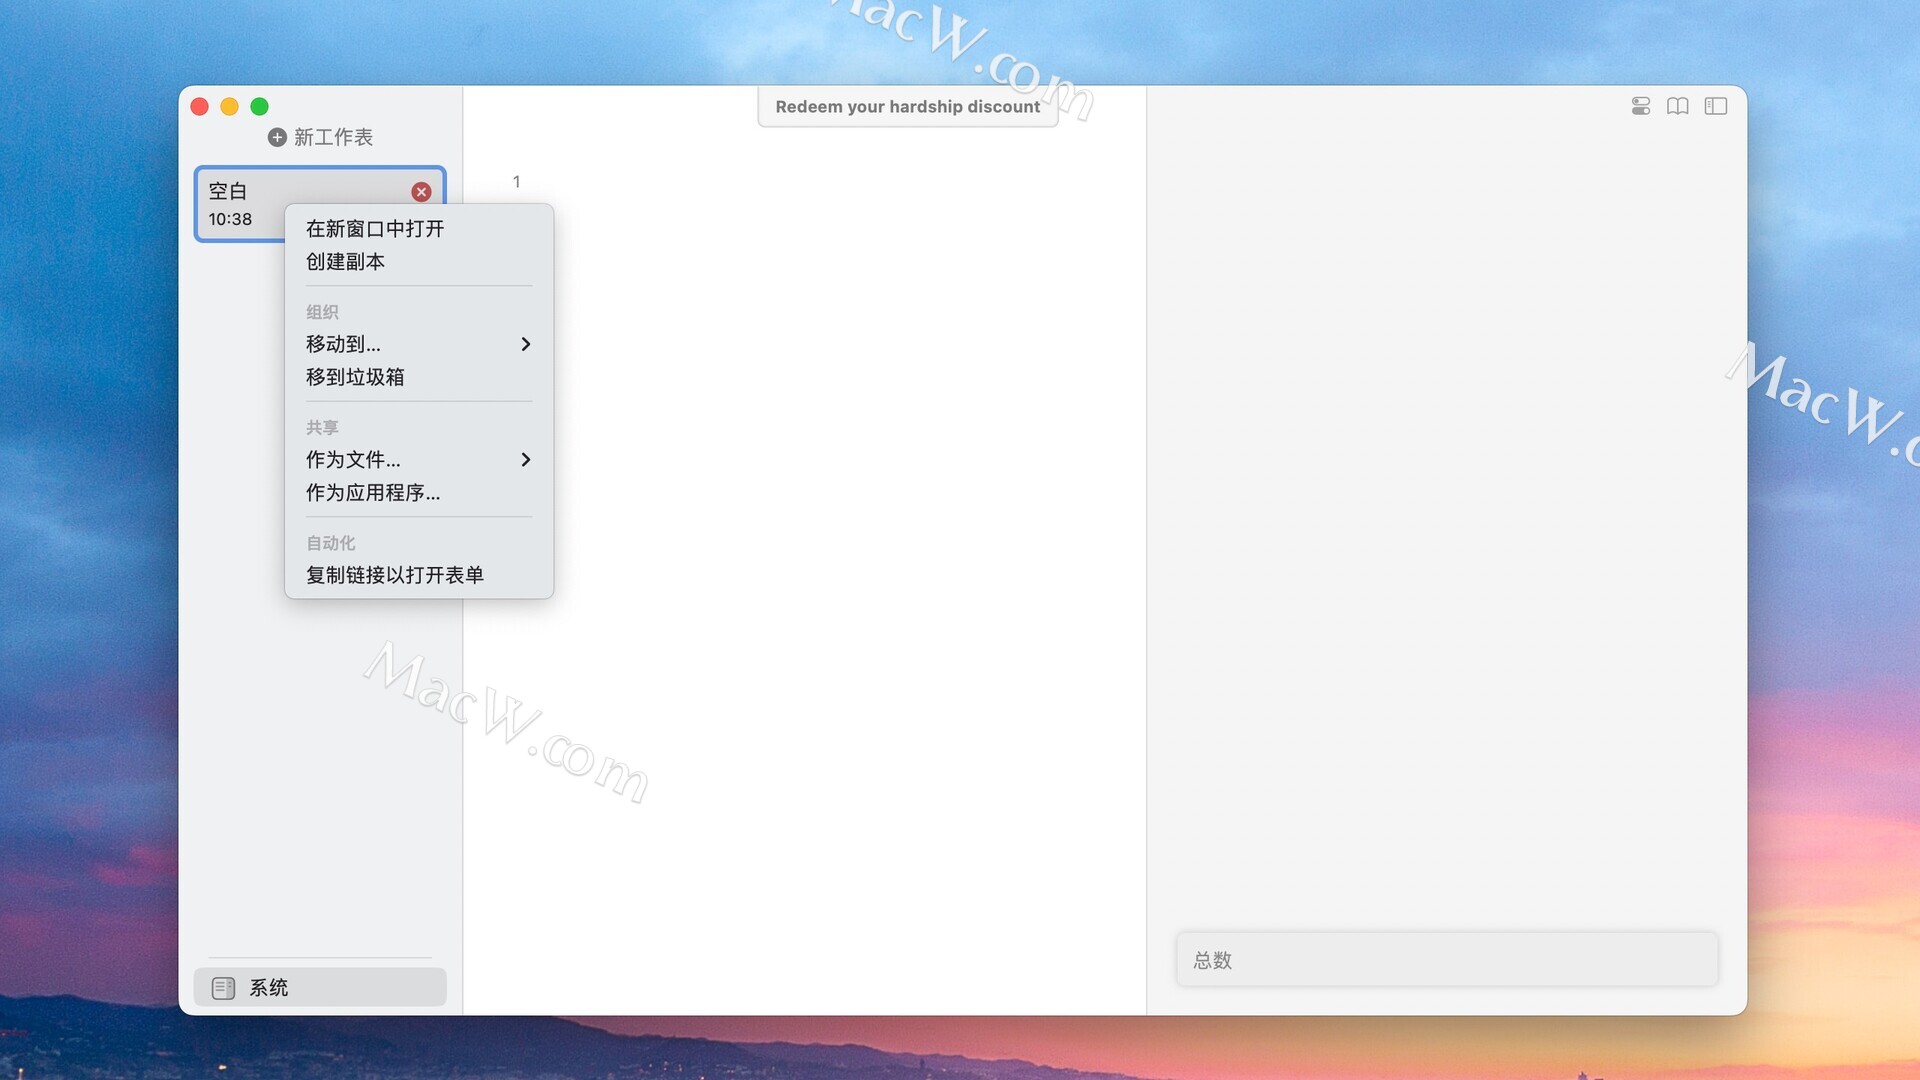Click the 10:38 timestamp of the sheet
The width and height of the screenshot is (1920, 1080).
[x=230, y=219]
